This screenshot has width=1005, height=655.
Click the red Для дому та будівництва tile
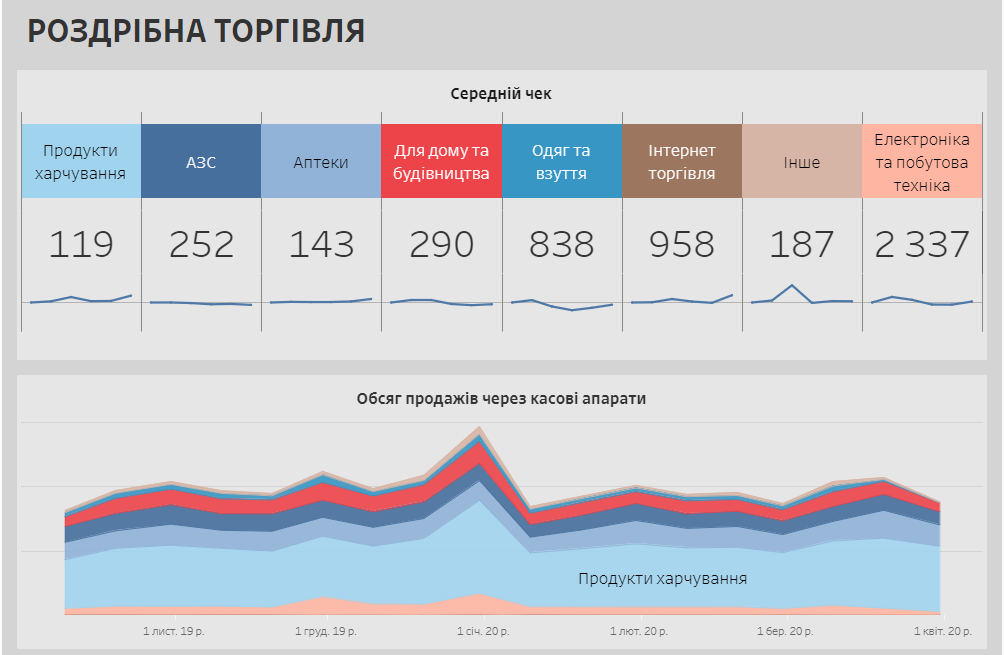pyautogui.click(x=441, y=161)
